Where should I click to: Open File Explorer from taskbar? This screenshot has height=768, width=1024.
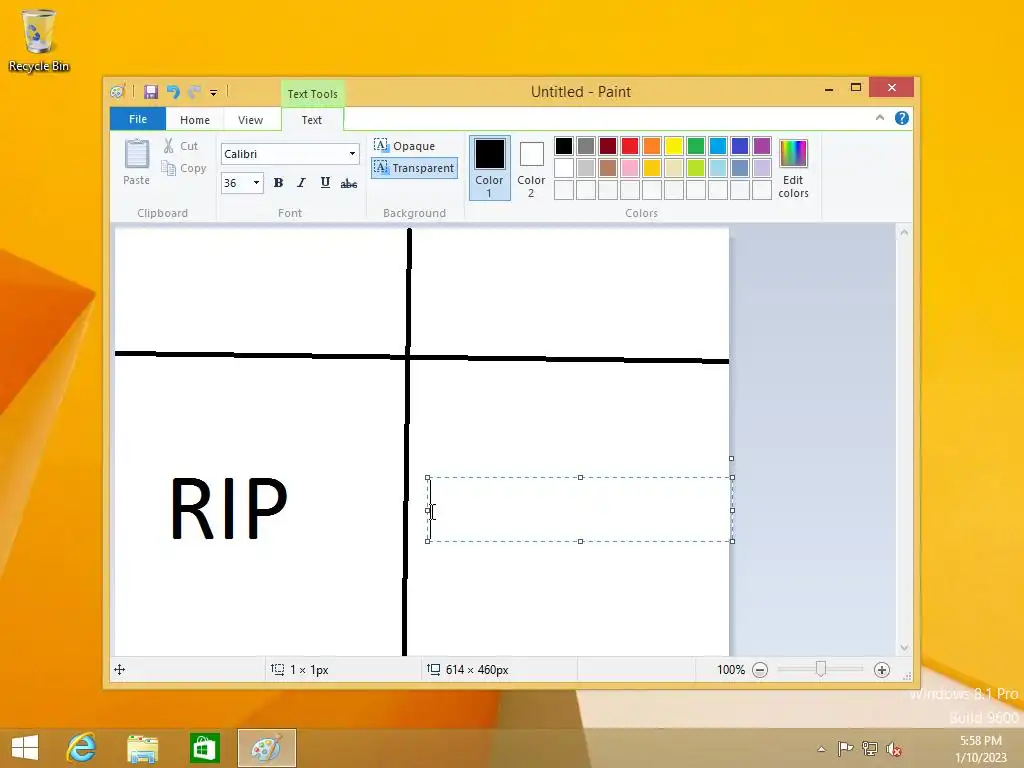coord(142,748)
